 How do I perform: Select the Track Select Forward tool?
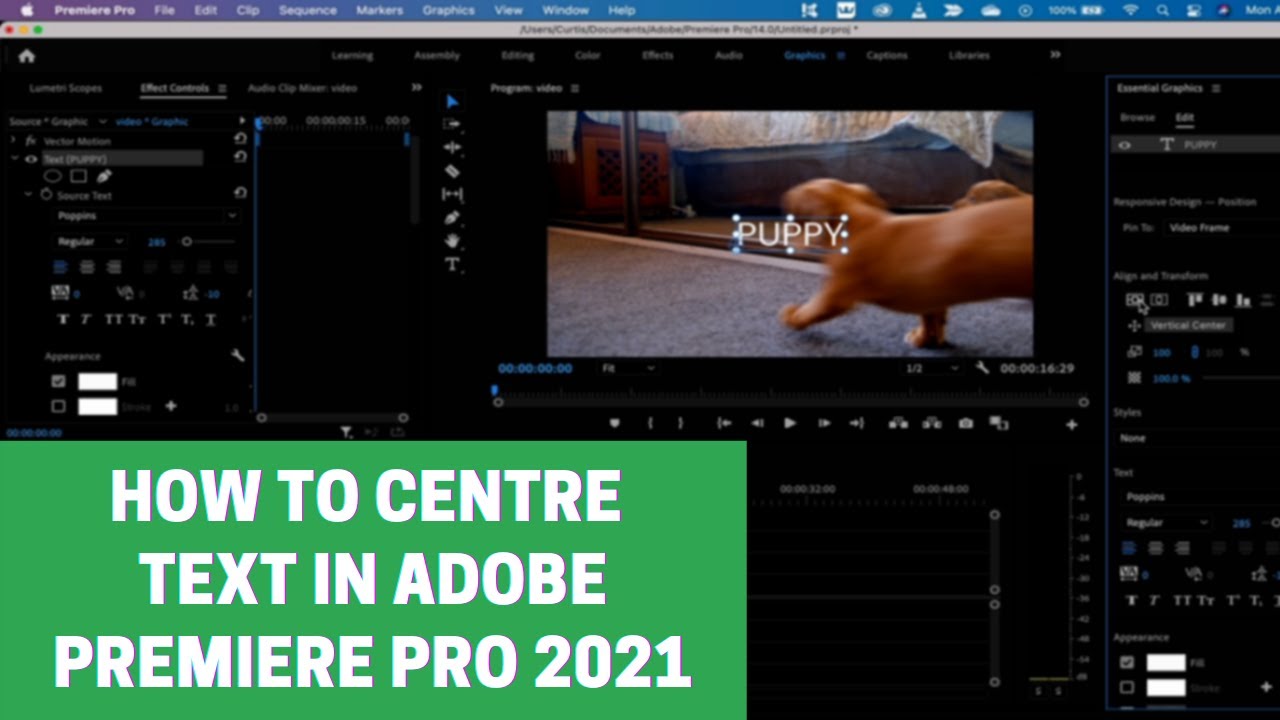pos(452,124)
